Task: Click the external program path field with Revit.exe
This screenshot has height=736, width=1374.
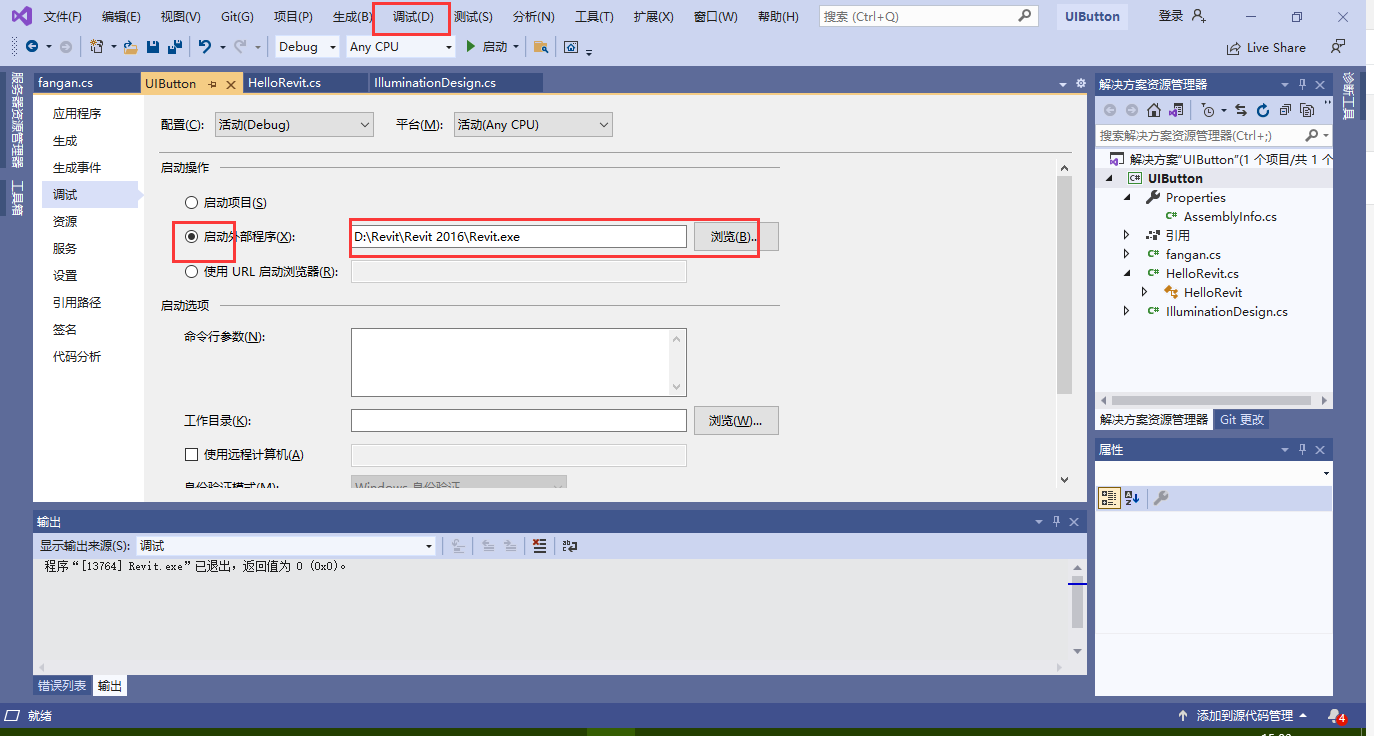Action: (519, 237)
